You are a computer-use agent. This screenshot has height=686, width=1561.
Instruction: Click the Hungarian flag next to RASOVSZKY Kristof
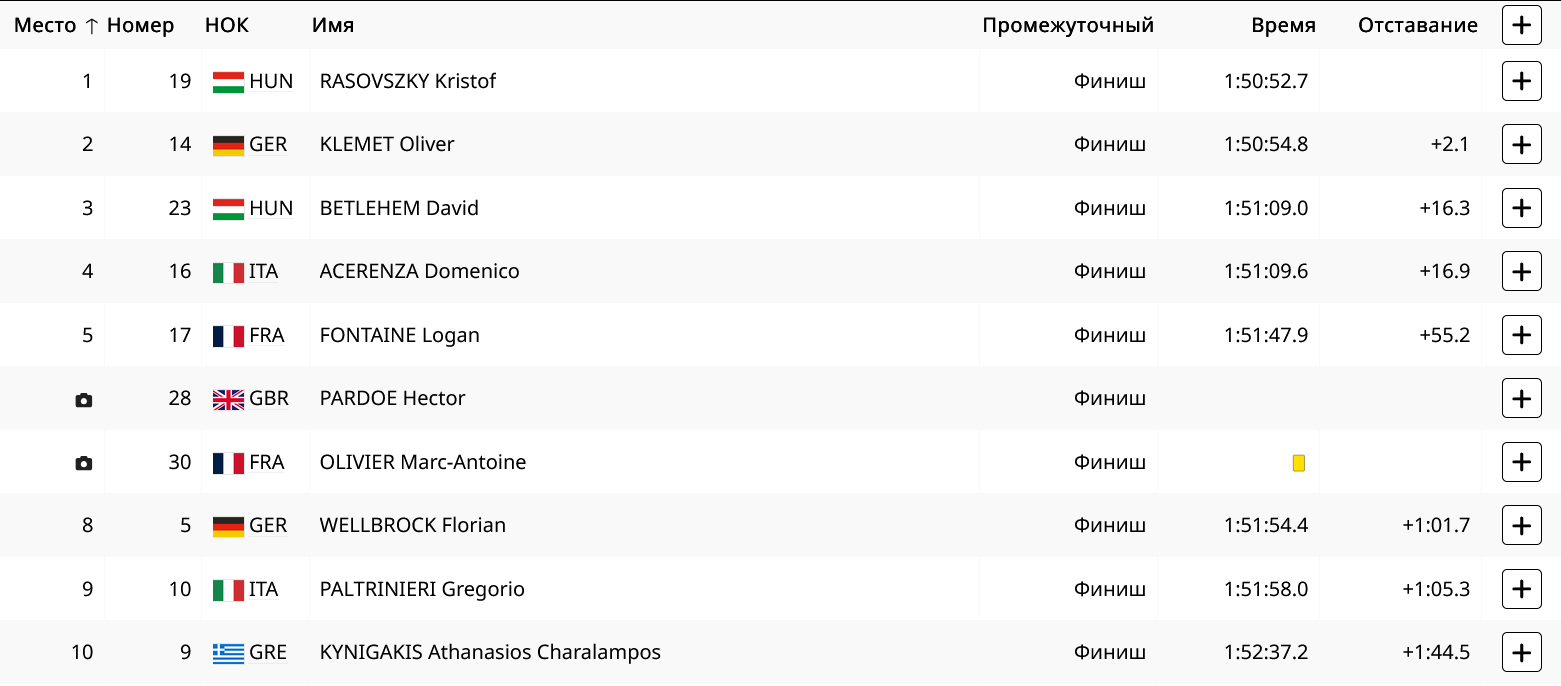click(x=226, y=81)
